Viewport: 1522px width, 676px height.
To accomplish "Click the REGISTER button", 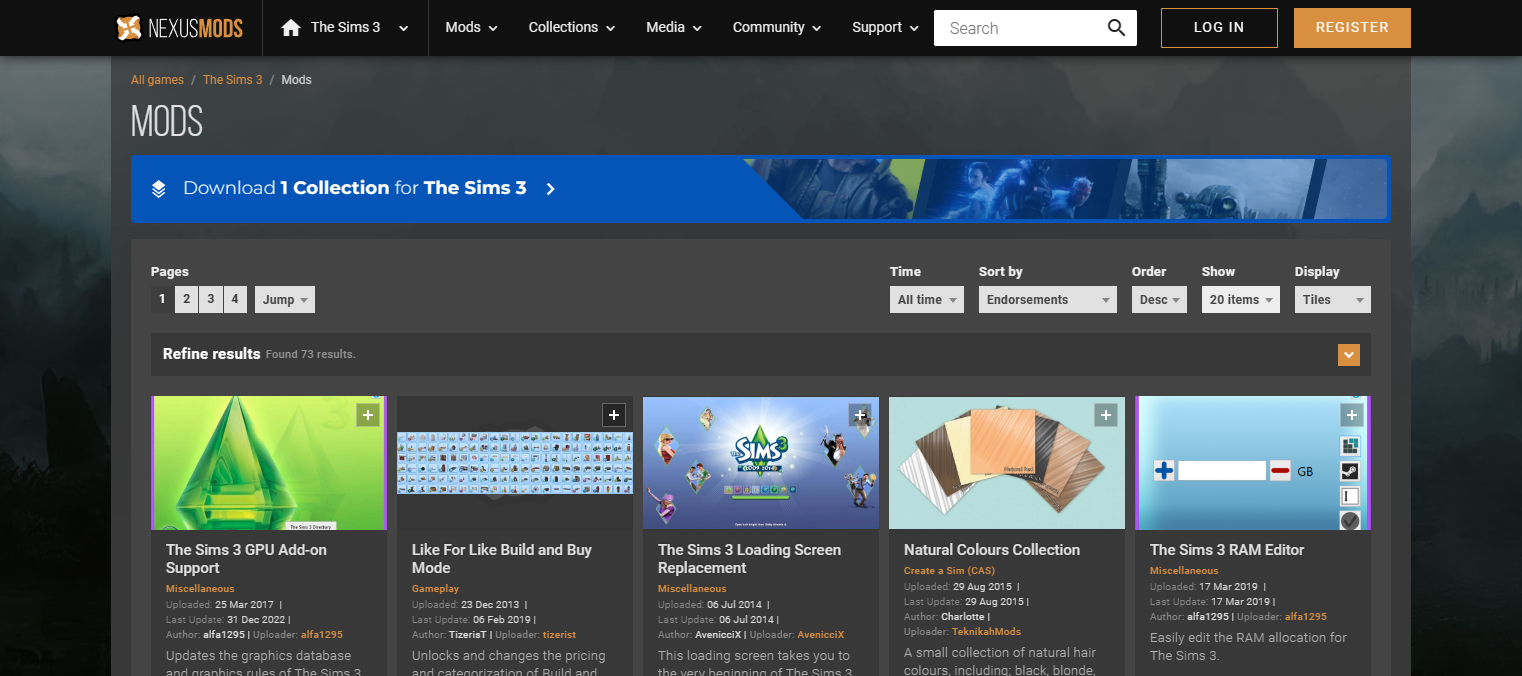I will (1352, 28).
